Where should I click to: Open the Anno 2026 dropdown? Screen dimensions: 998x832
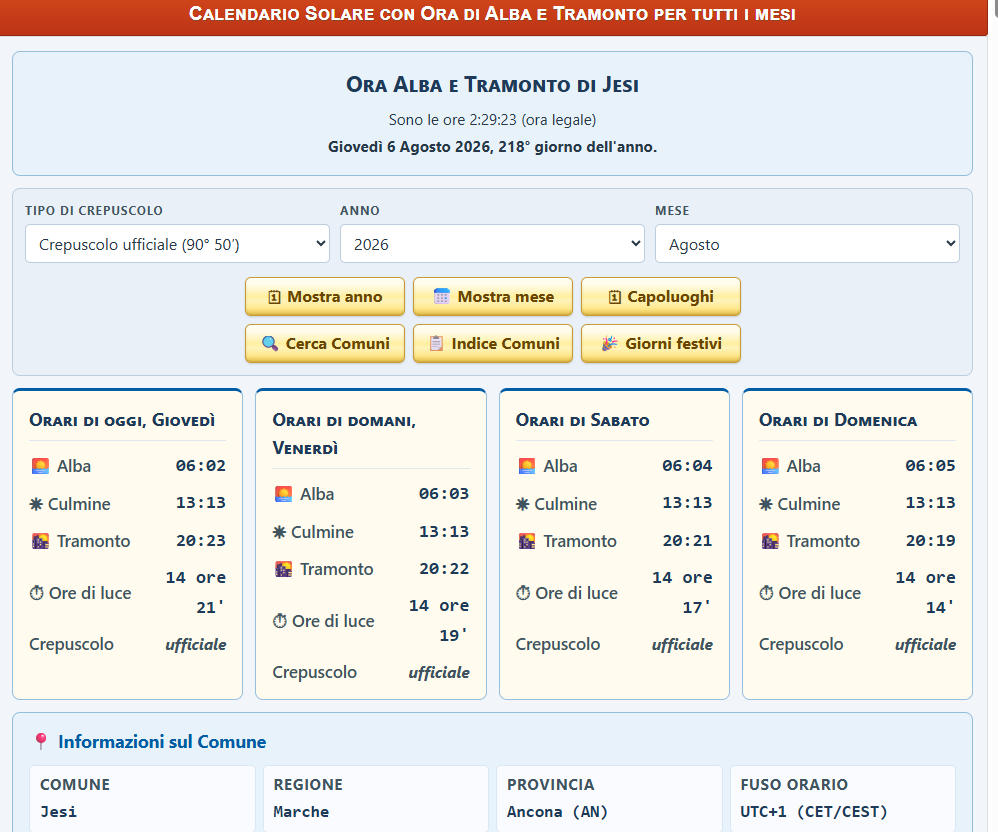pyautogui.click(x=492, y=244)
